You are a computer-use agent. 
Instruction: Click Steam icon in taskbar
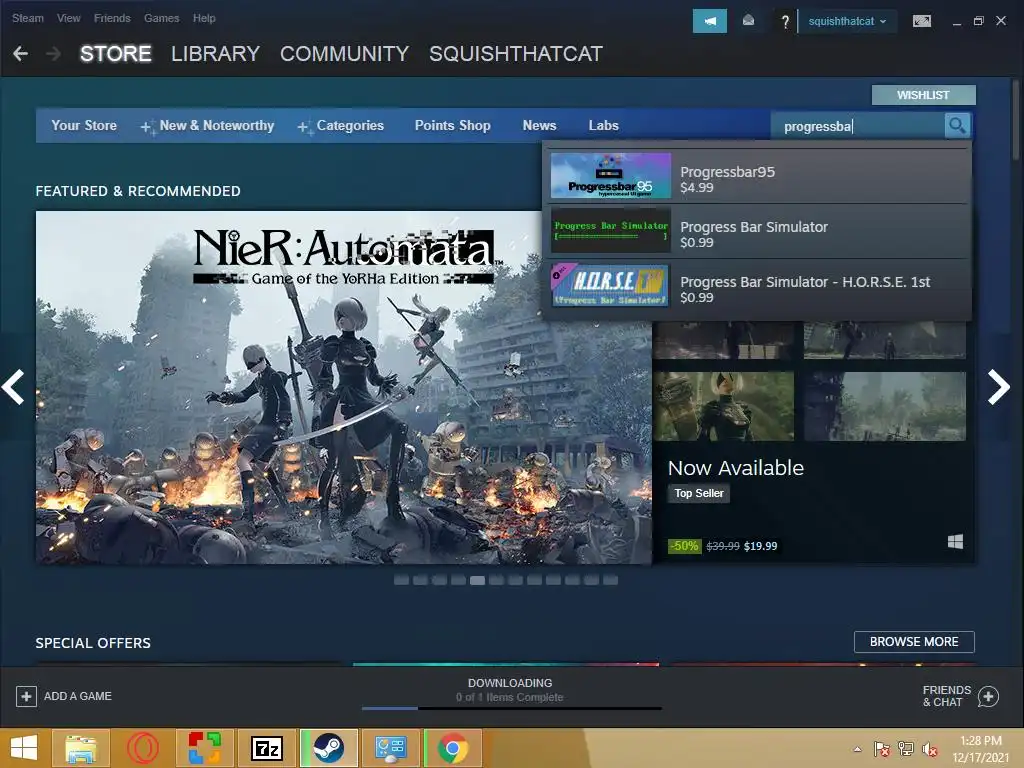[x=328, y=748]
